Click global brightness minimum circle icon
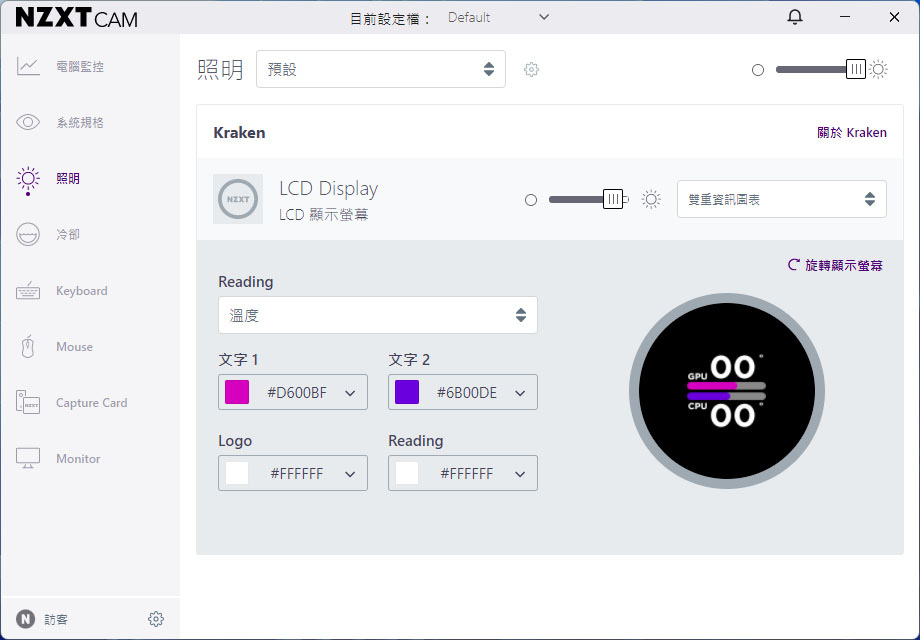Image resolution: width=920 pixels, height=640 pixels. click(758, 70)
